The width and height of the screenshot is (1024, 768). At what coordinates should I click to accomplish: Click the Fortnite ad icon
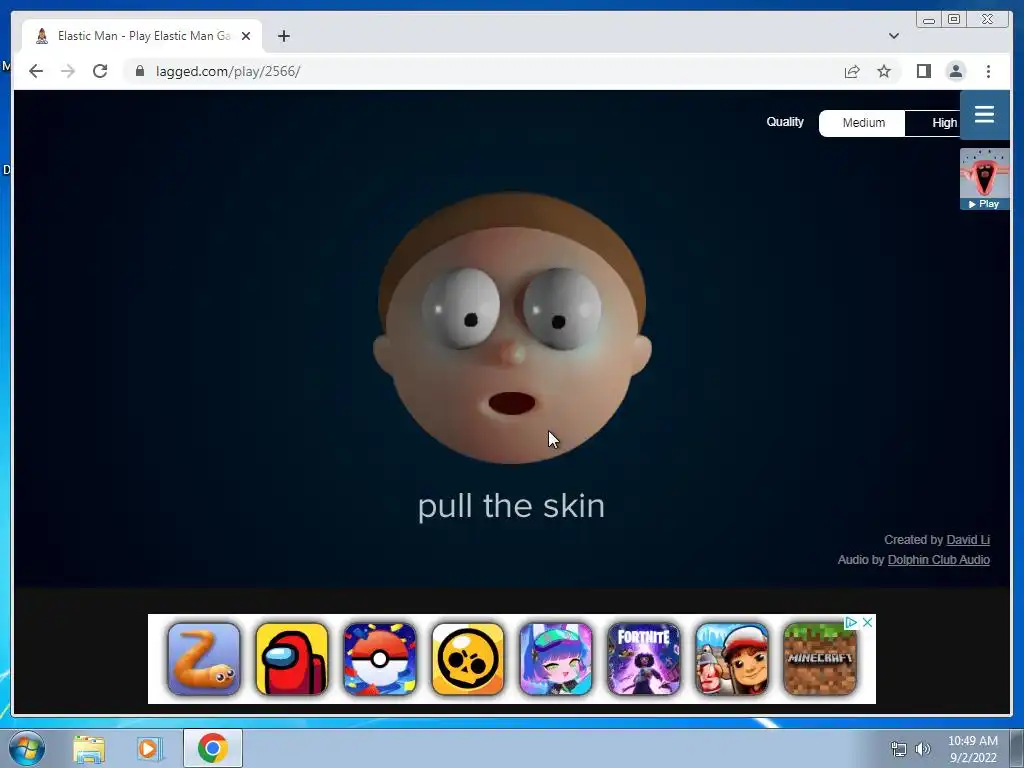(643, 659)
